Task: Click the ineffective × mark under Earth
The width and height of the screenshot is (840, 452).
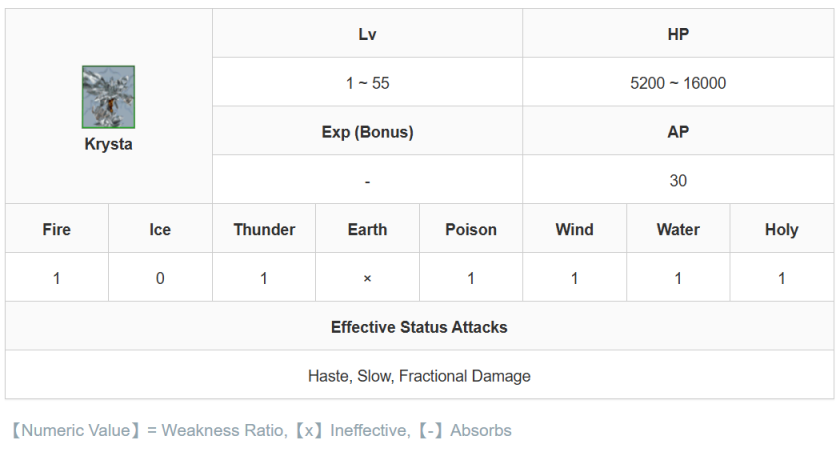Action: 367,279
